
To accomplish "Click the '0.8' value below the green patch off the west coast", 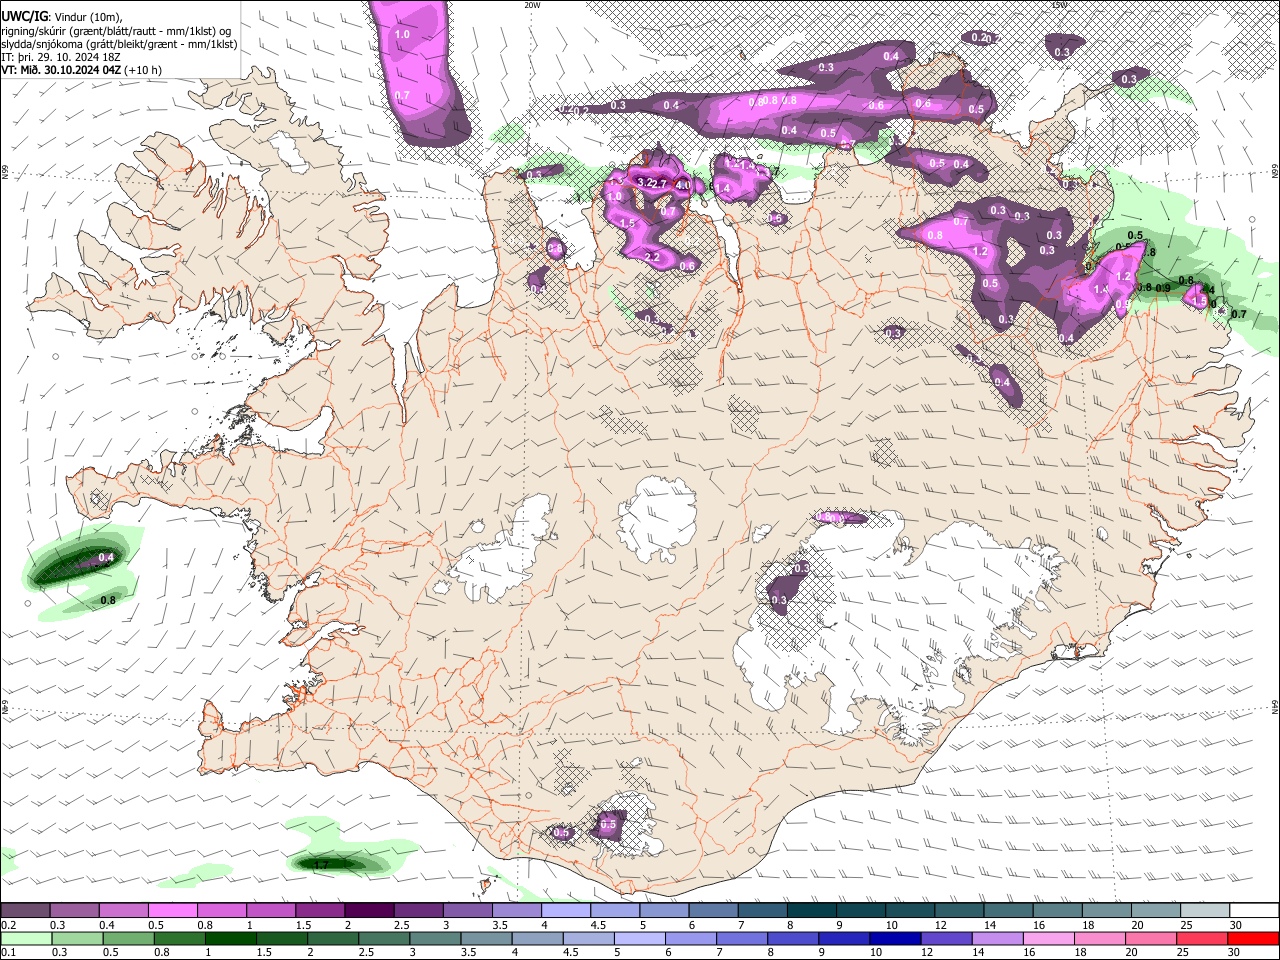I will tap(108, 600).
